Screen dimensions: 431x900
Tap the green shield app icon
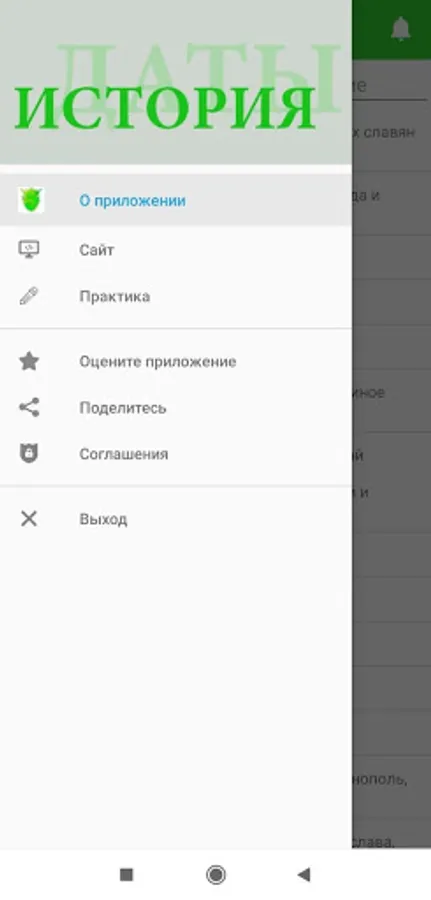click(31, 200)
